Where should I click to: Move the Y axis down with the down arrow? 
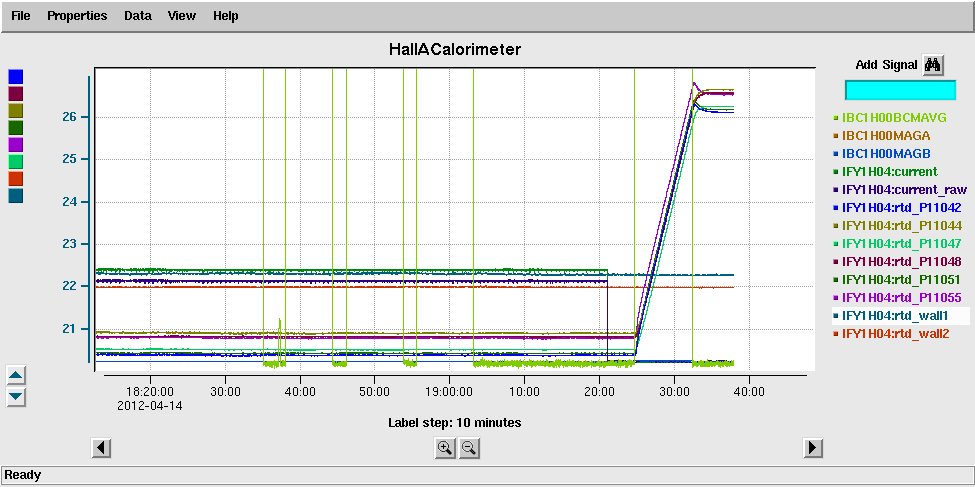pos(16,397)
